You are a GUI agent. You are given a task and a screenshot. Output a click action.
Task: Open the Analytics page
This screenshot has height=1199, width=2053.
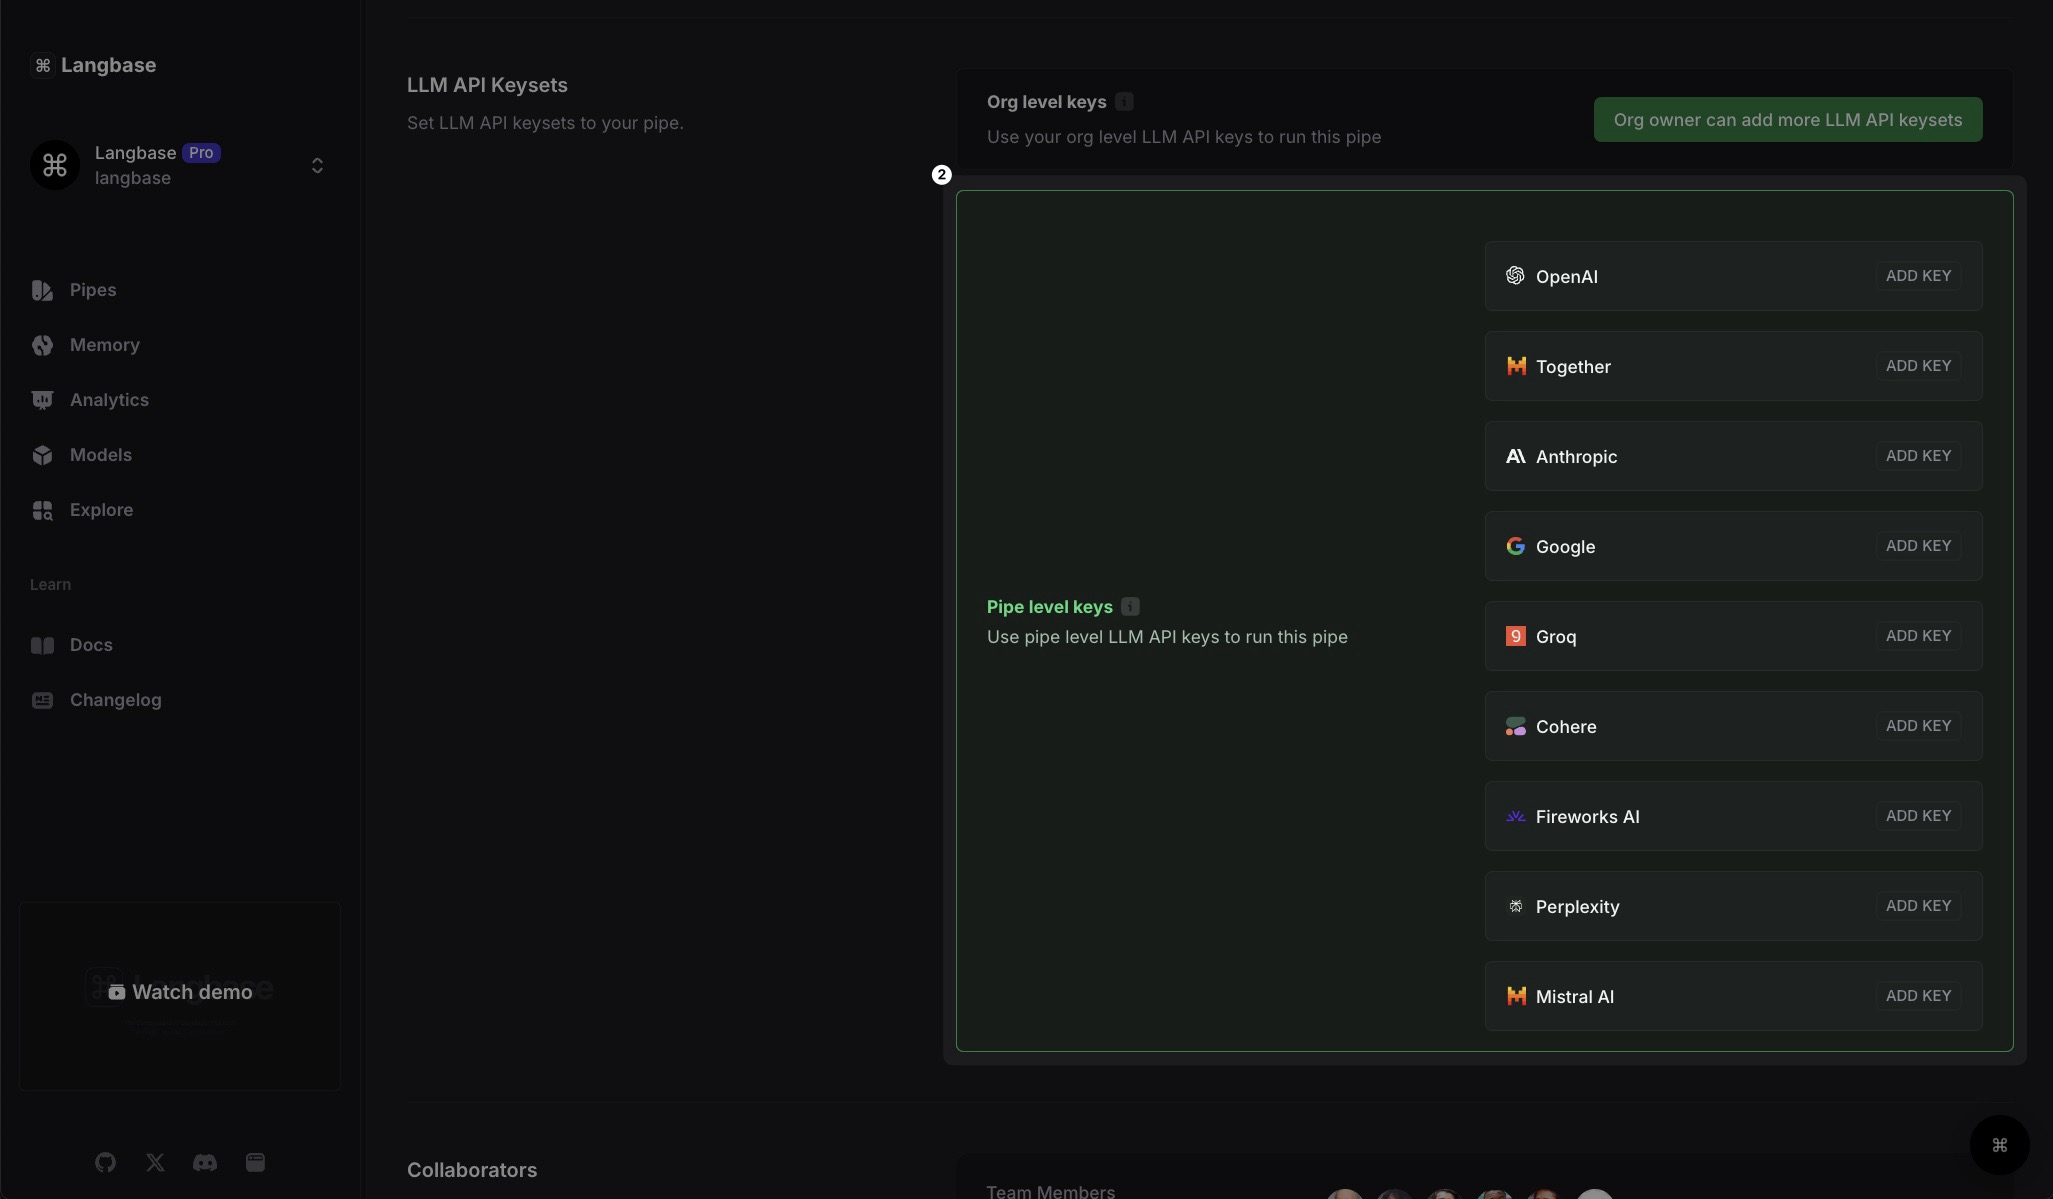(x=109, y=400)
